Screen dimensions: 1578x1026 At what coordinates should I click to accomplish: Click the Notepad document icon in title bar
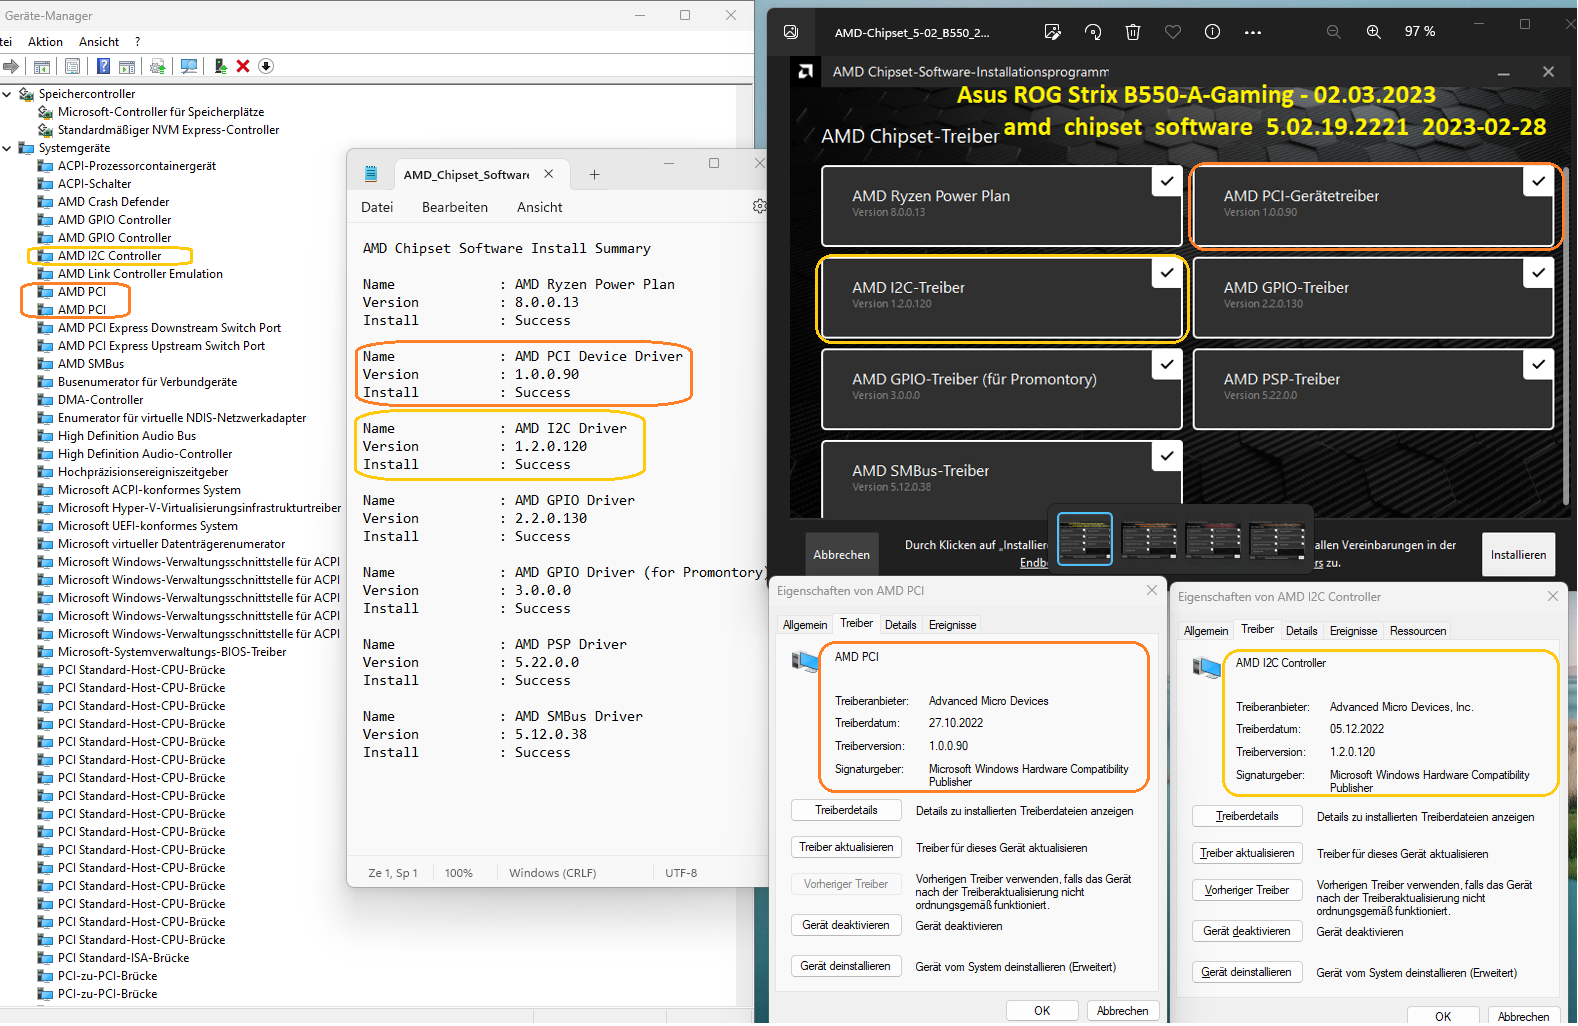pos(371,174)
